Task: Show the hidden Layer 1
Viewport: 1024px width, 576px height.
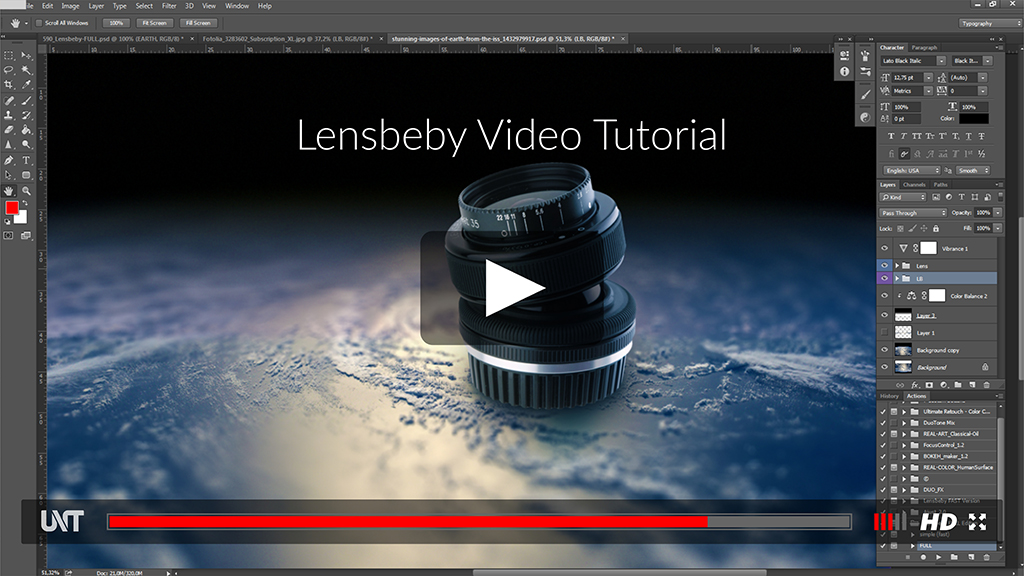Action: coord(885,332)
